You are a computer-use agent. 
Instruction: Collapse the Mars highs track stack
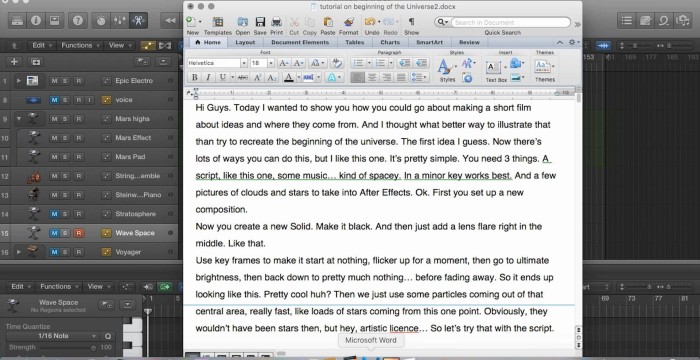click(x=19, y=119)
